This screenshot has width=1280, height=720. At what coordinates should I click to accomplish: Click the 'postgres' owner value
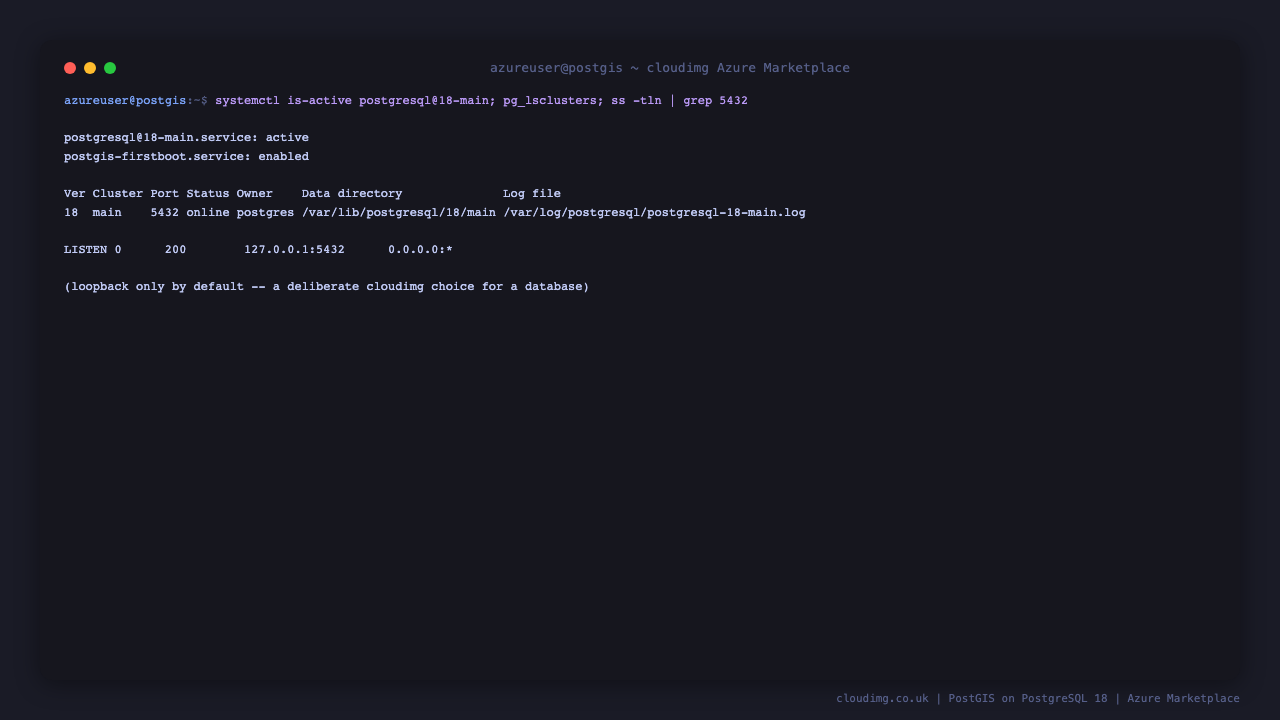pos(266,213)
